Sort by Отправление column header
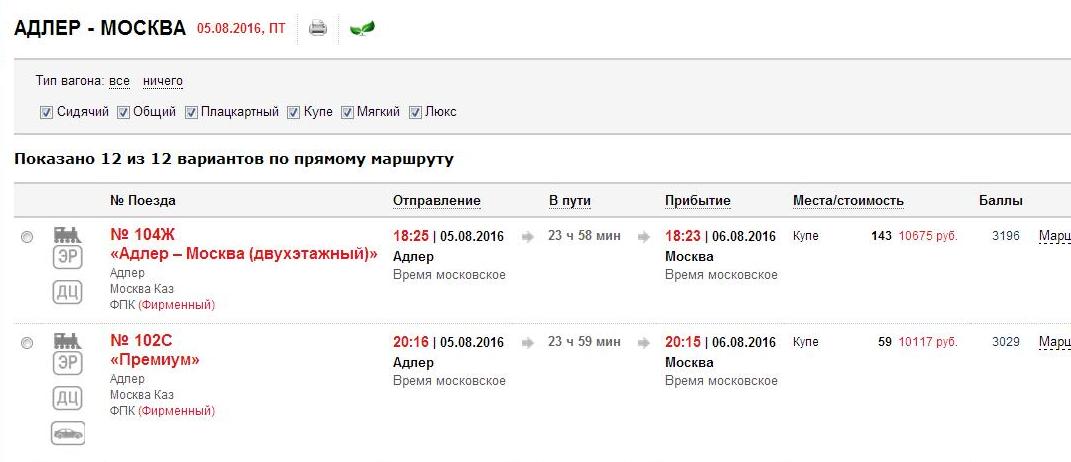The width and height of the screenshot is (1071, 462). pos(436,201)
